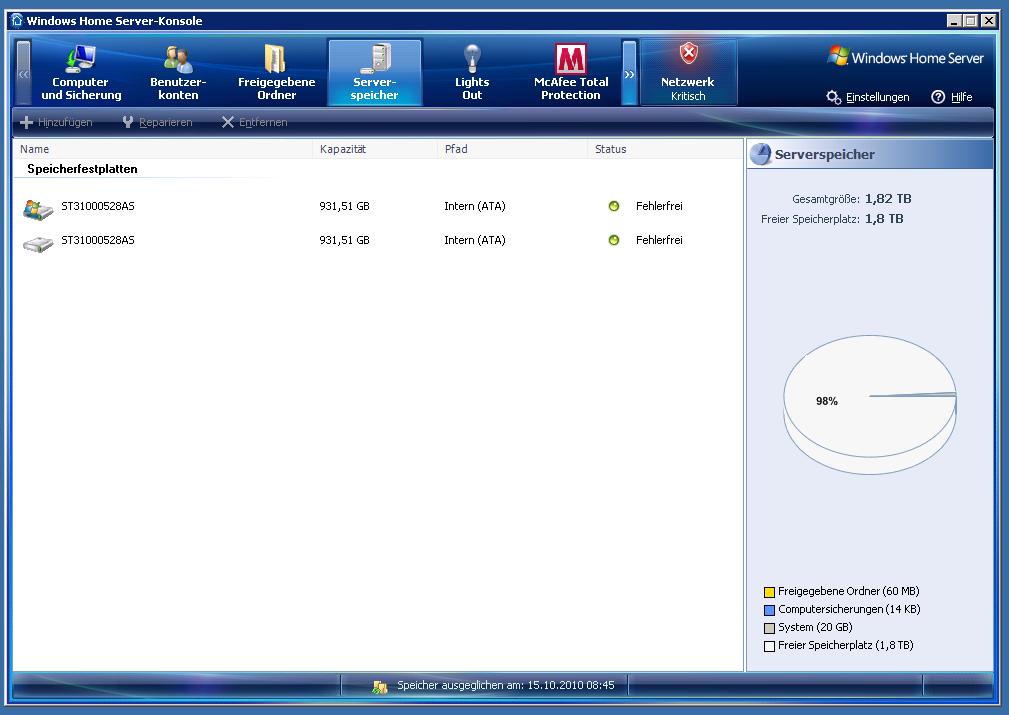The height and width of the screenshot is (715, 1009).
Task: Click the Freier Speicherplatz (1,8 TB) legend label
Action: click(846, 645)
